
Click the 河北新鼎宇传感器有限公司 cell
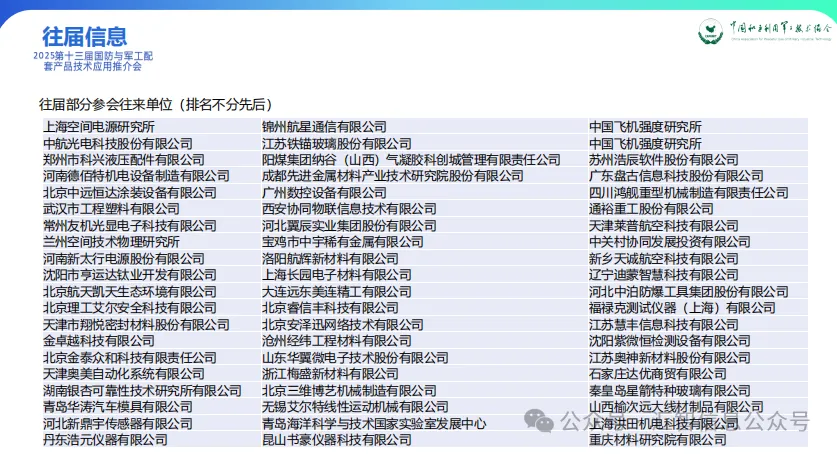click(x=117, y=424)
